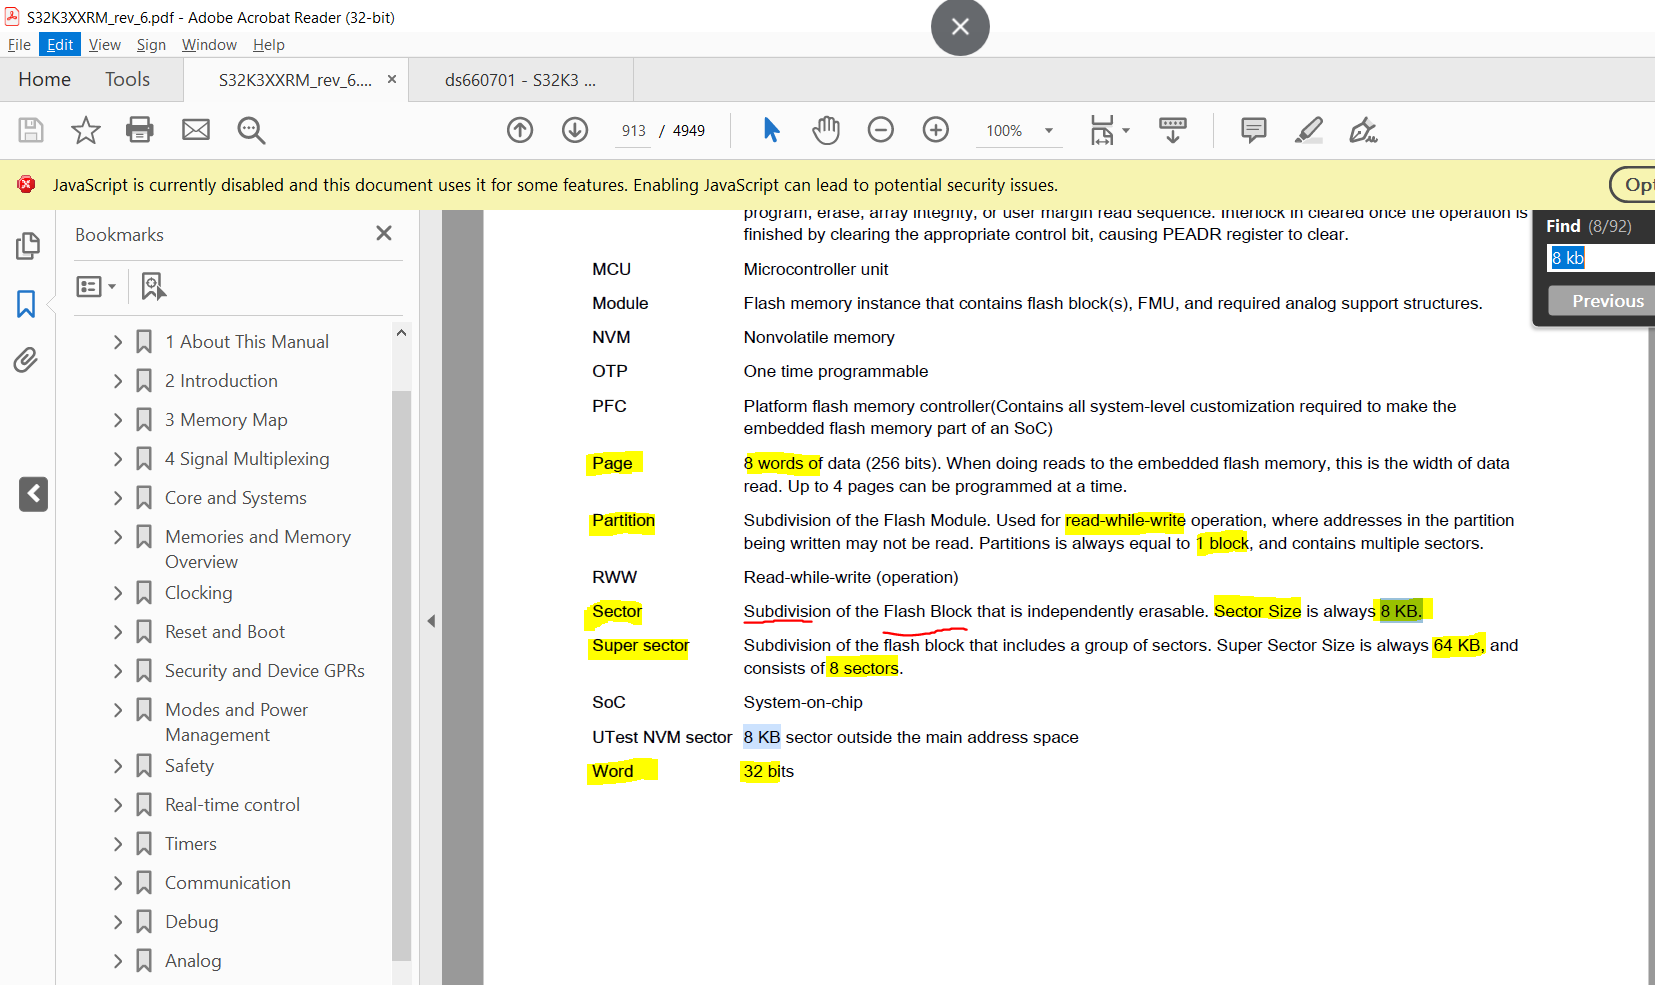Screen dimensions: 1655x991
Task: Switch to the Selection arrow tool
Action: [770, 130]
